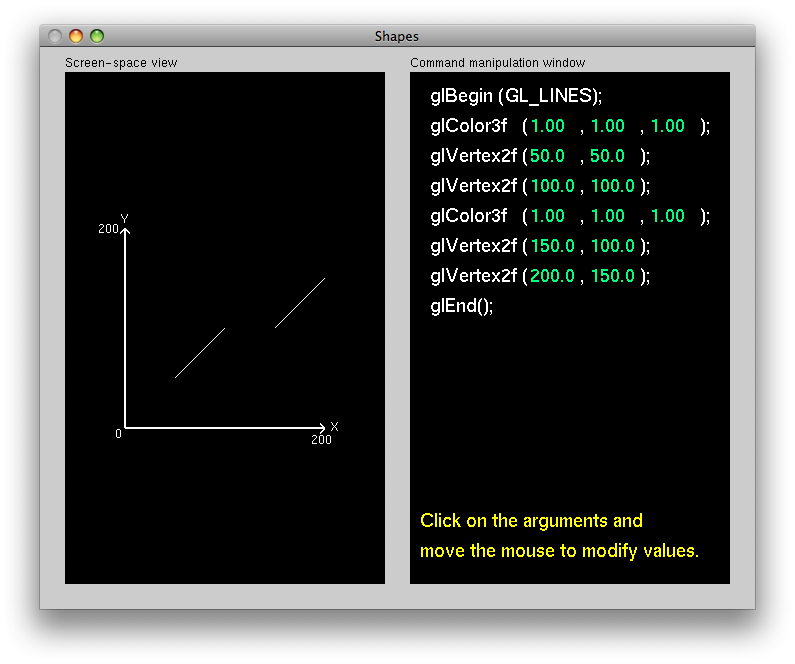Click the glEnd() command text
Screen dimensions: 795x664
tap(461, 306)
